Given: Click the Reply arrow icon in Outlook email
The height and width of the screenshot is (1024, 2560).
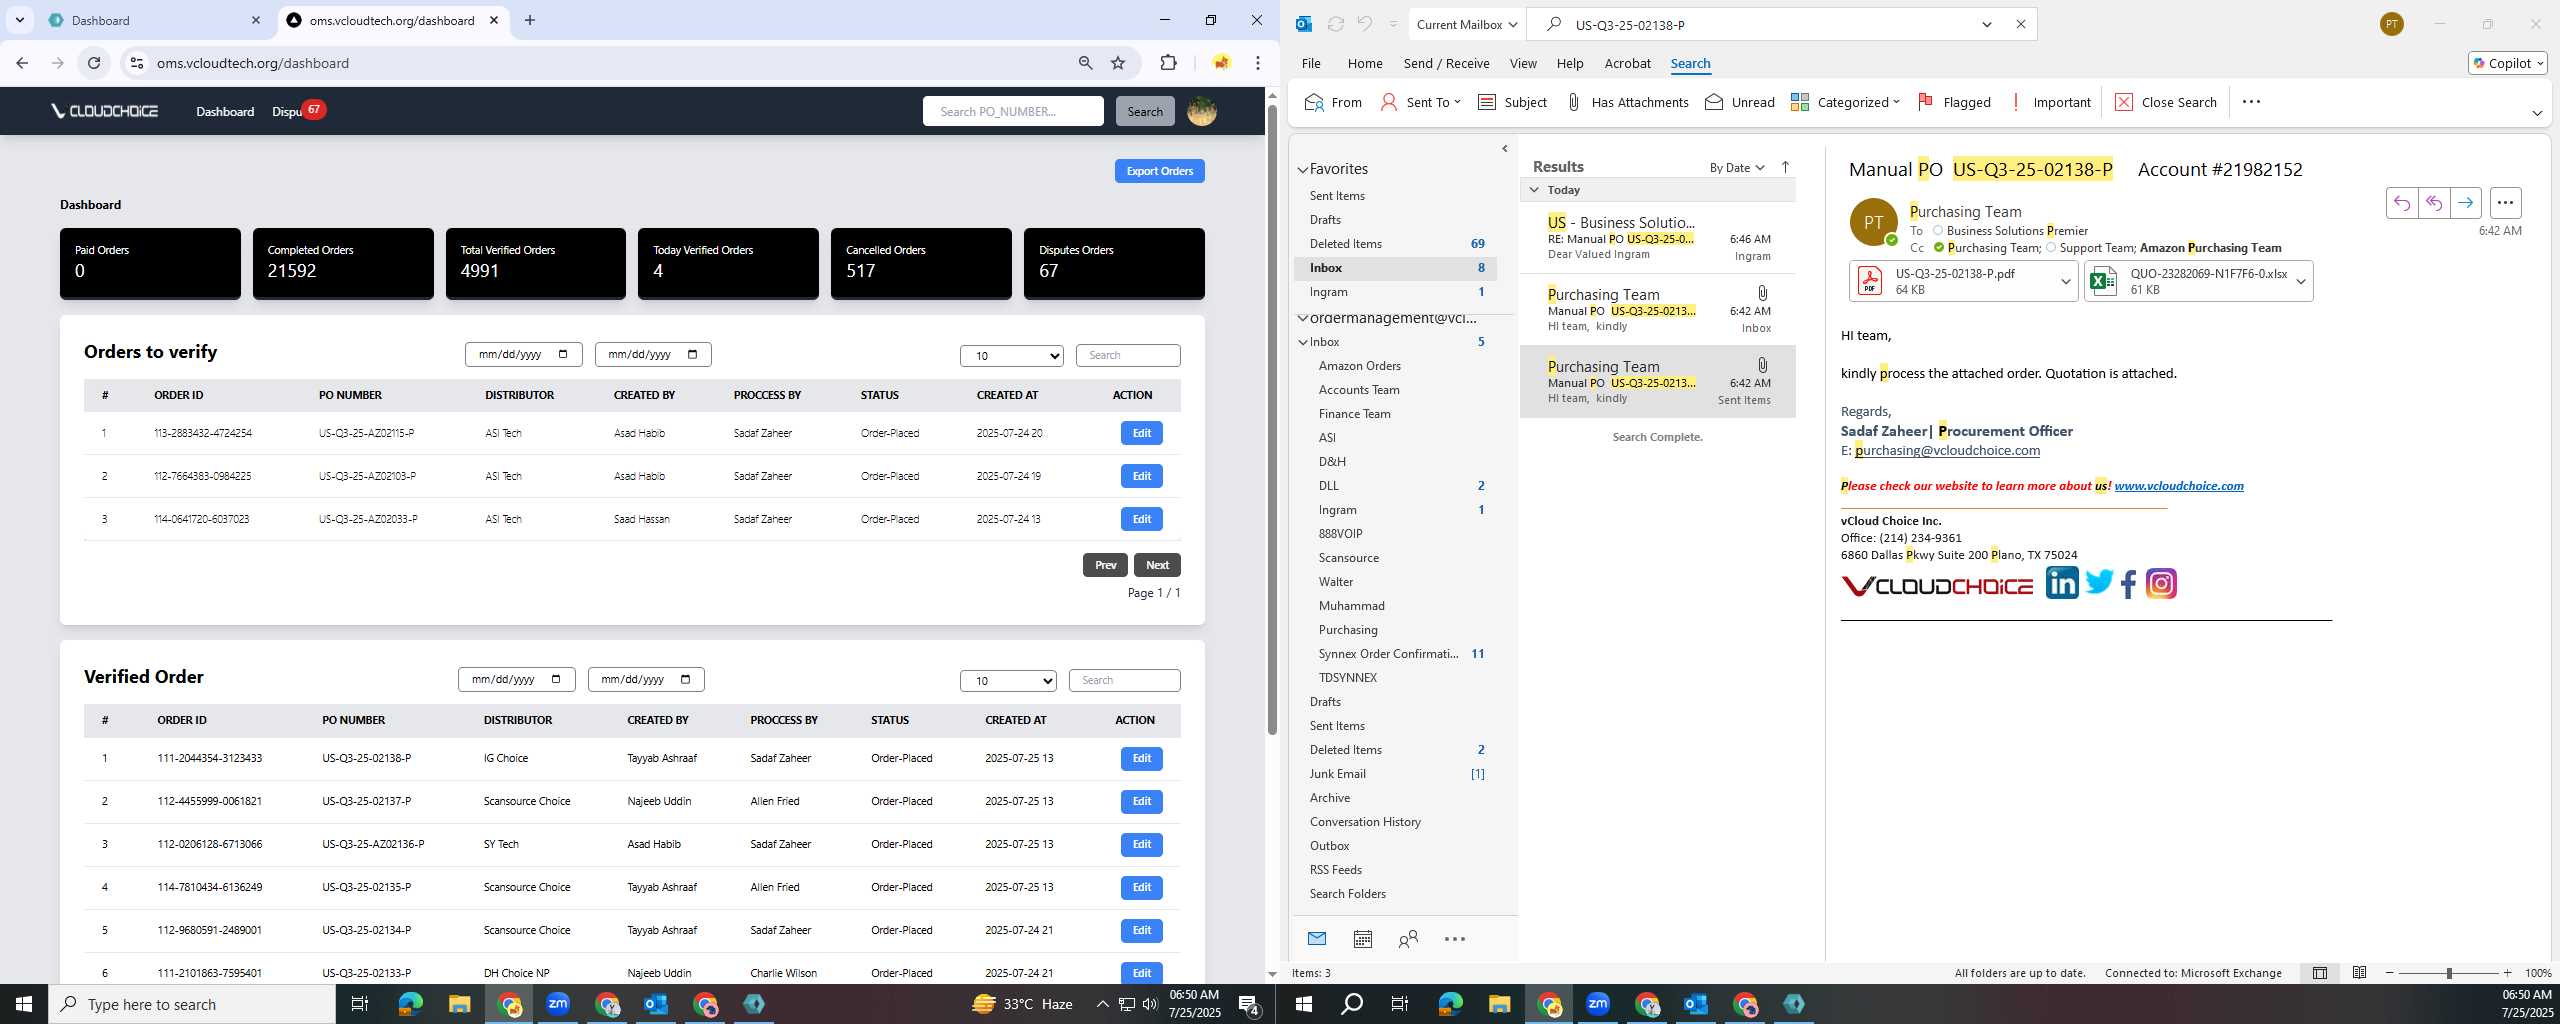Looking at the screenshot, I should (x=2401, y=203).
